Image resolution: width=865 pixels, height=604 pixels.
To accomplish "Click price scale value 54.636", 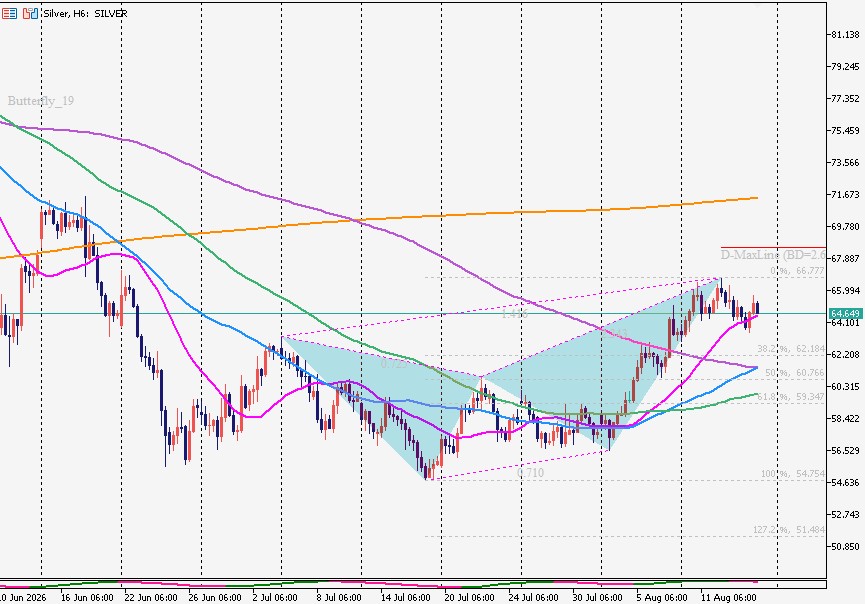I will (845, 483).
